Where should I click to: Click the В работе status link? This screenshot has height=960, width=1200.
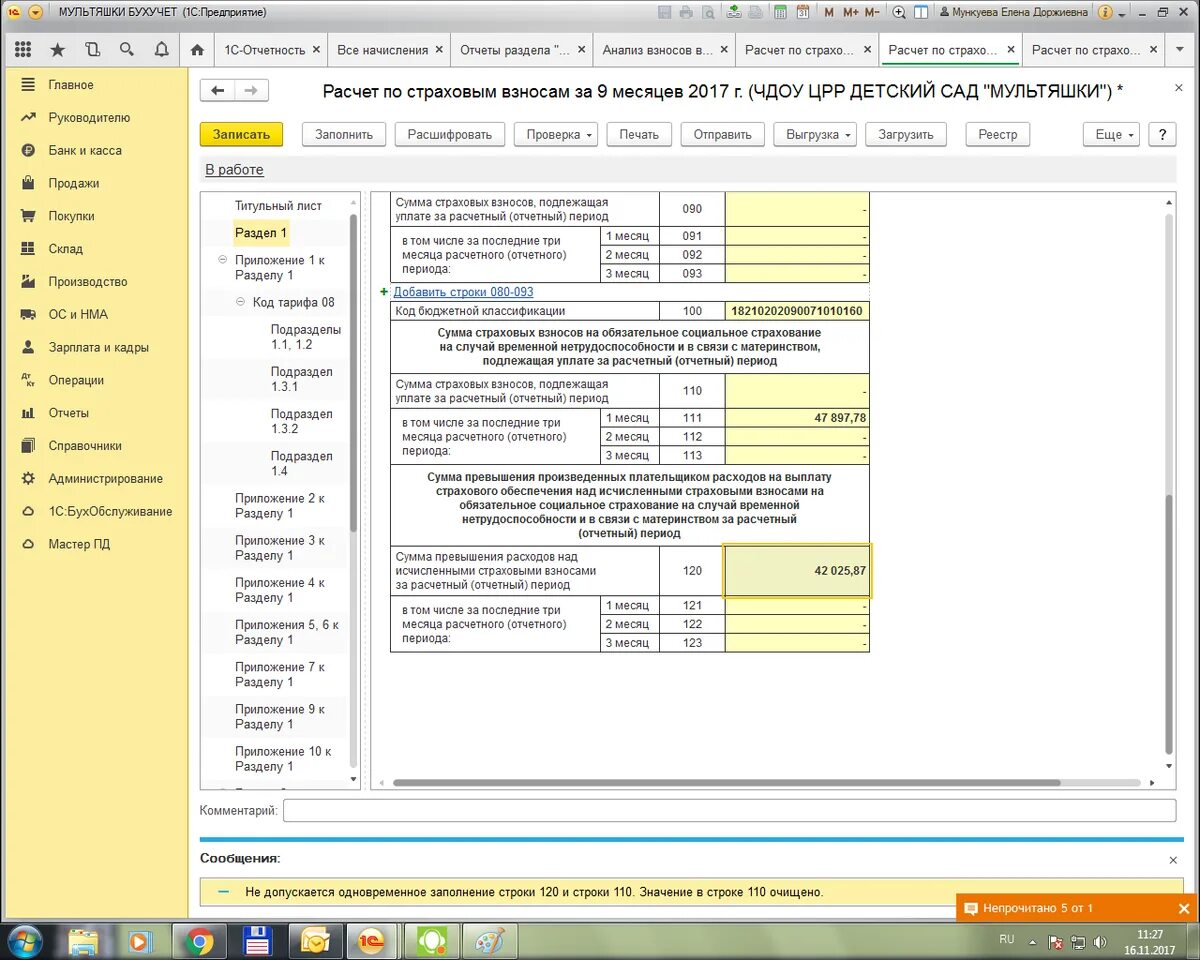pos(234,170)
